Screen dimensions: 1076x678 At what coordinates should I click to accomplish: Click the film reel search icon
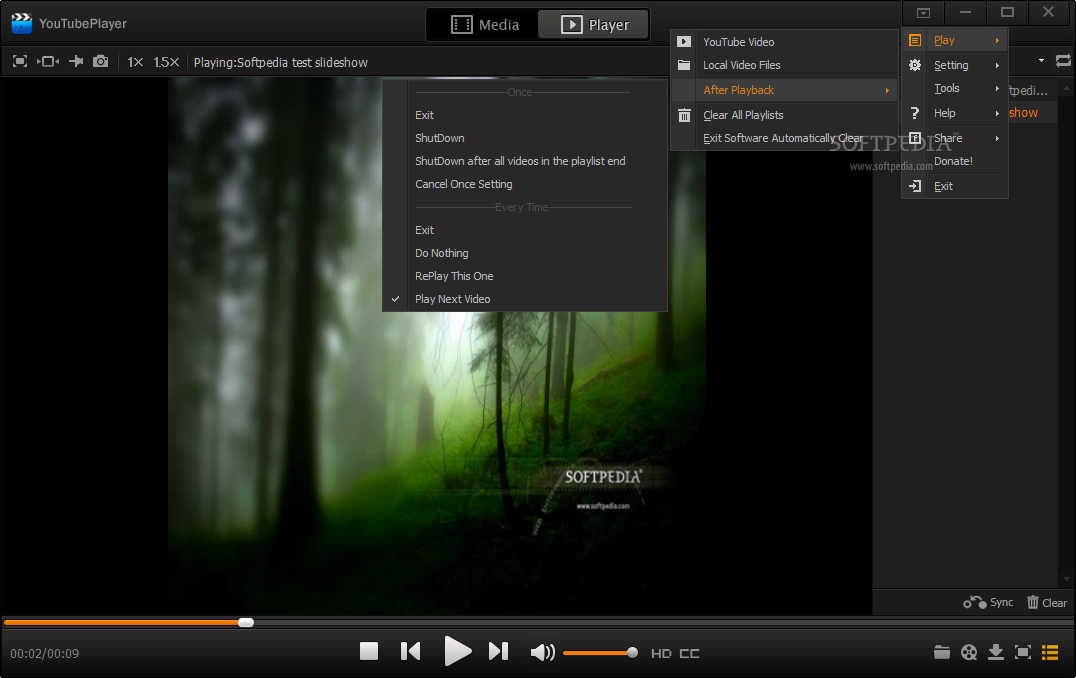tap(969, 652)
